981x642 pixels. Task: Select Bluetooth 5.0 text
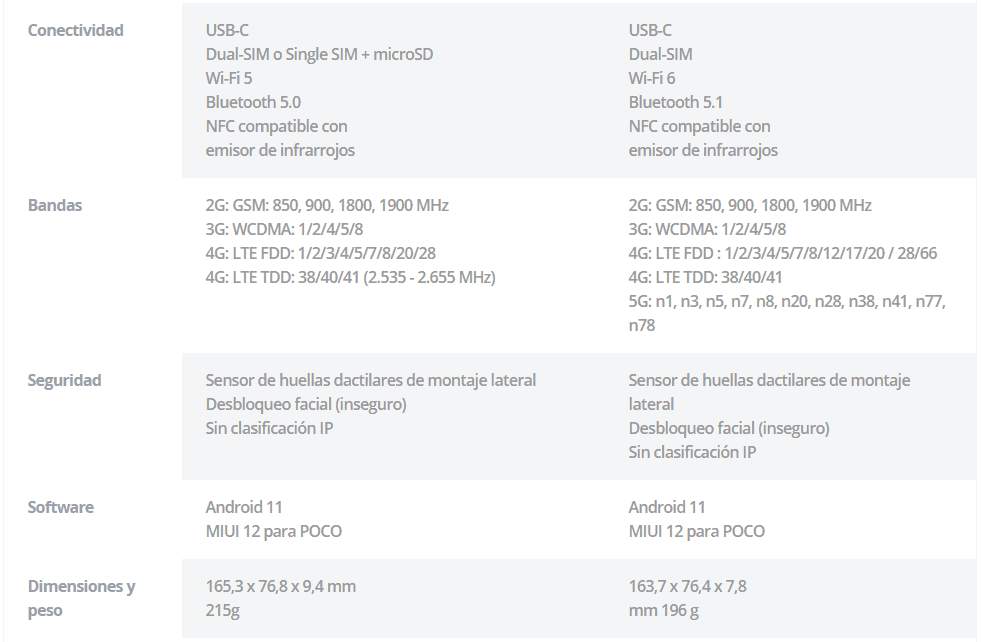tap(253, 102)
